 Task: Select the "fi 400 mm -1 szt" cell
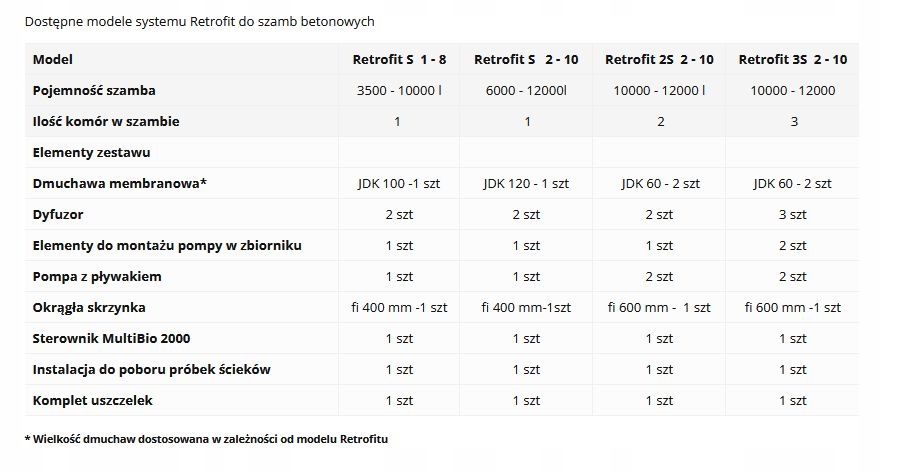tap(399, 307)
